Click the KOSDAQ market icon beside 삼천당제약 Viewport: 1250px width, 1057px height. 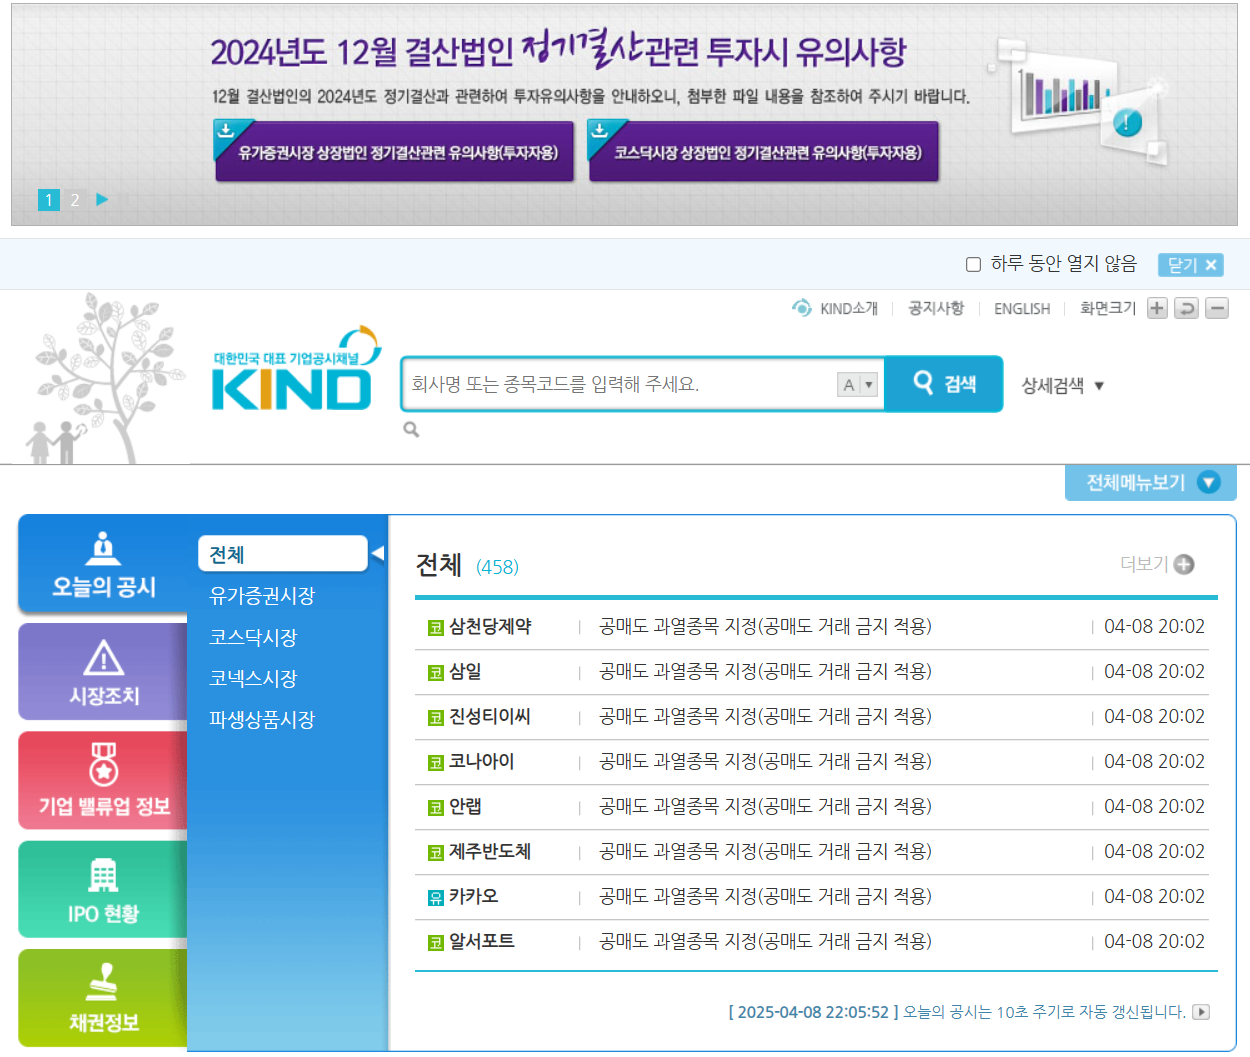[x=435, y=628]
